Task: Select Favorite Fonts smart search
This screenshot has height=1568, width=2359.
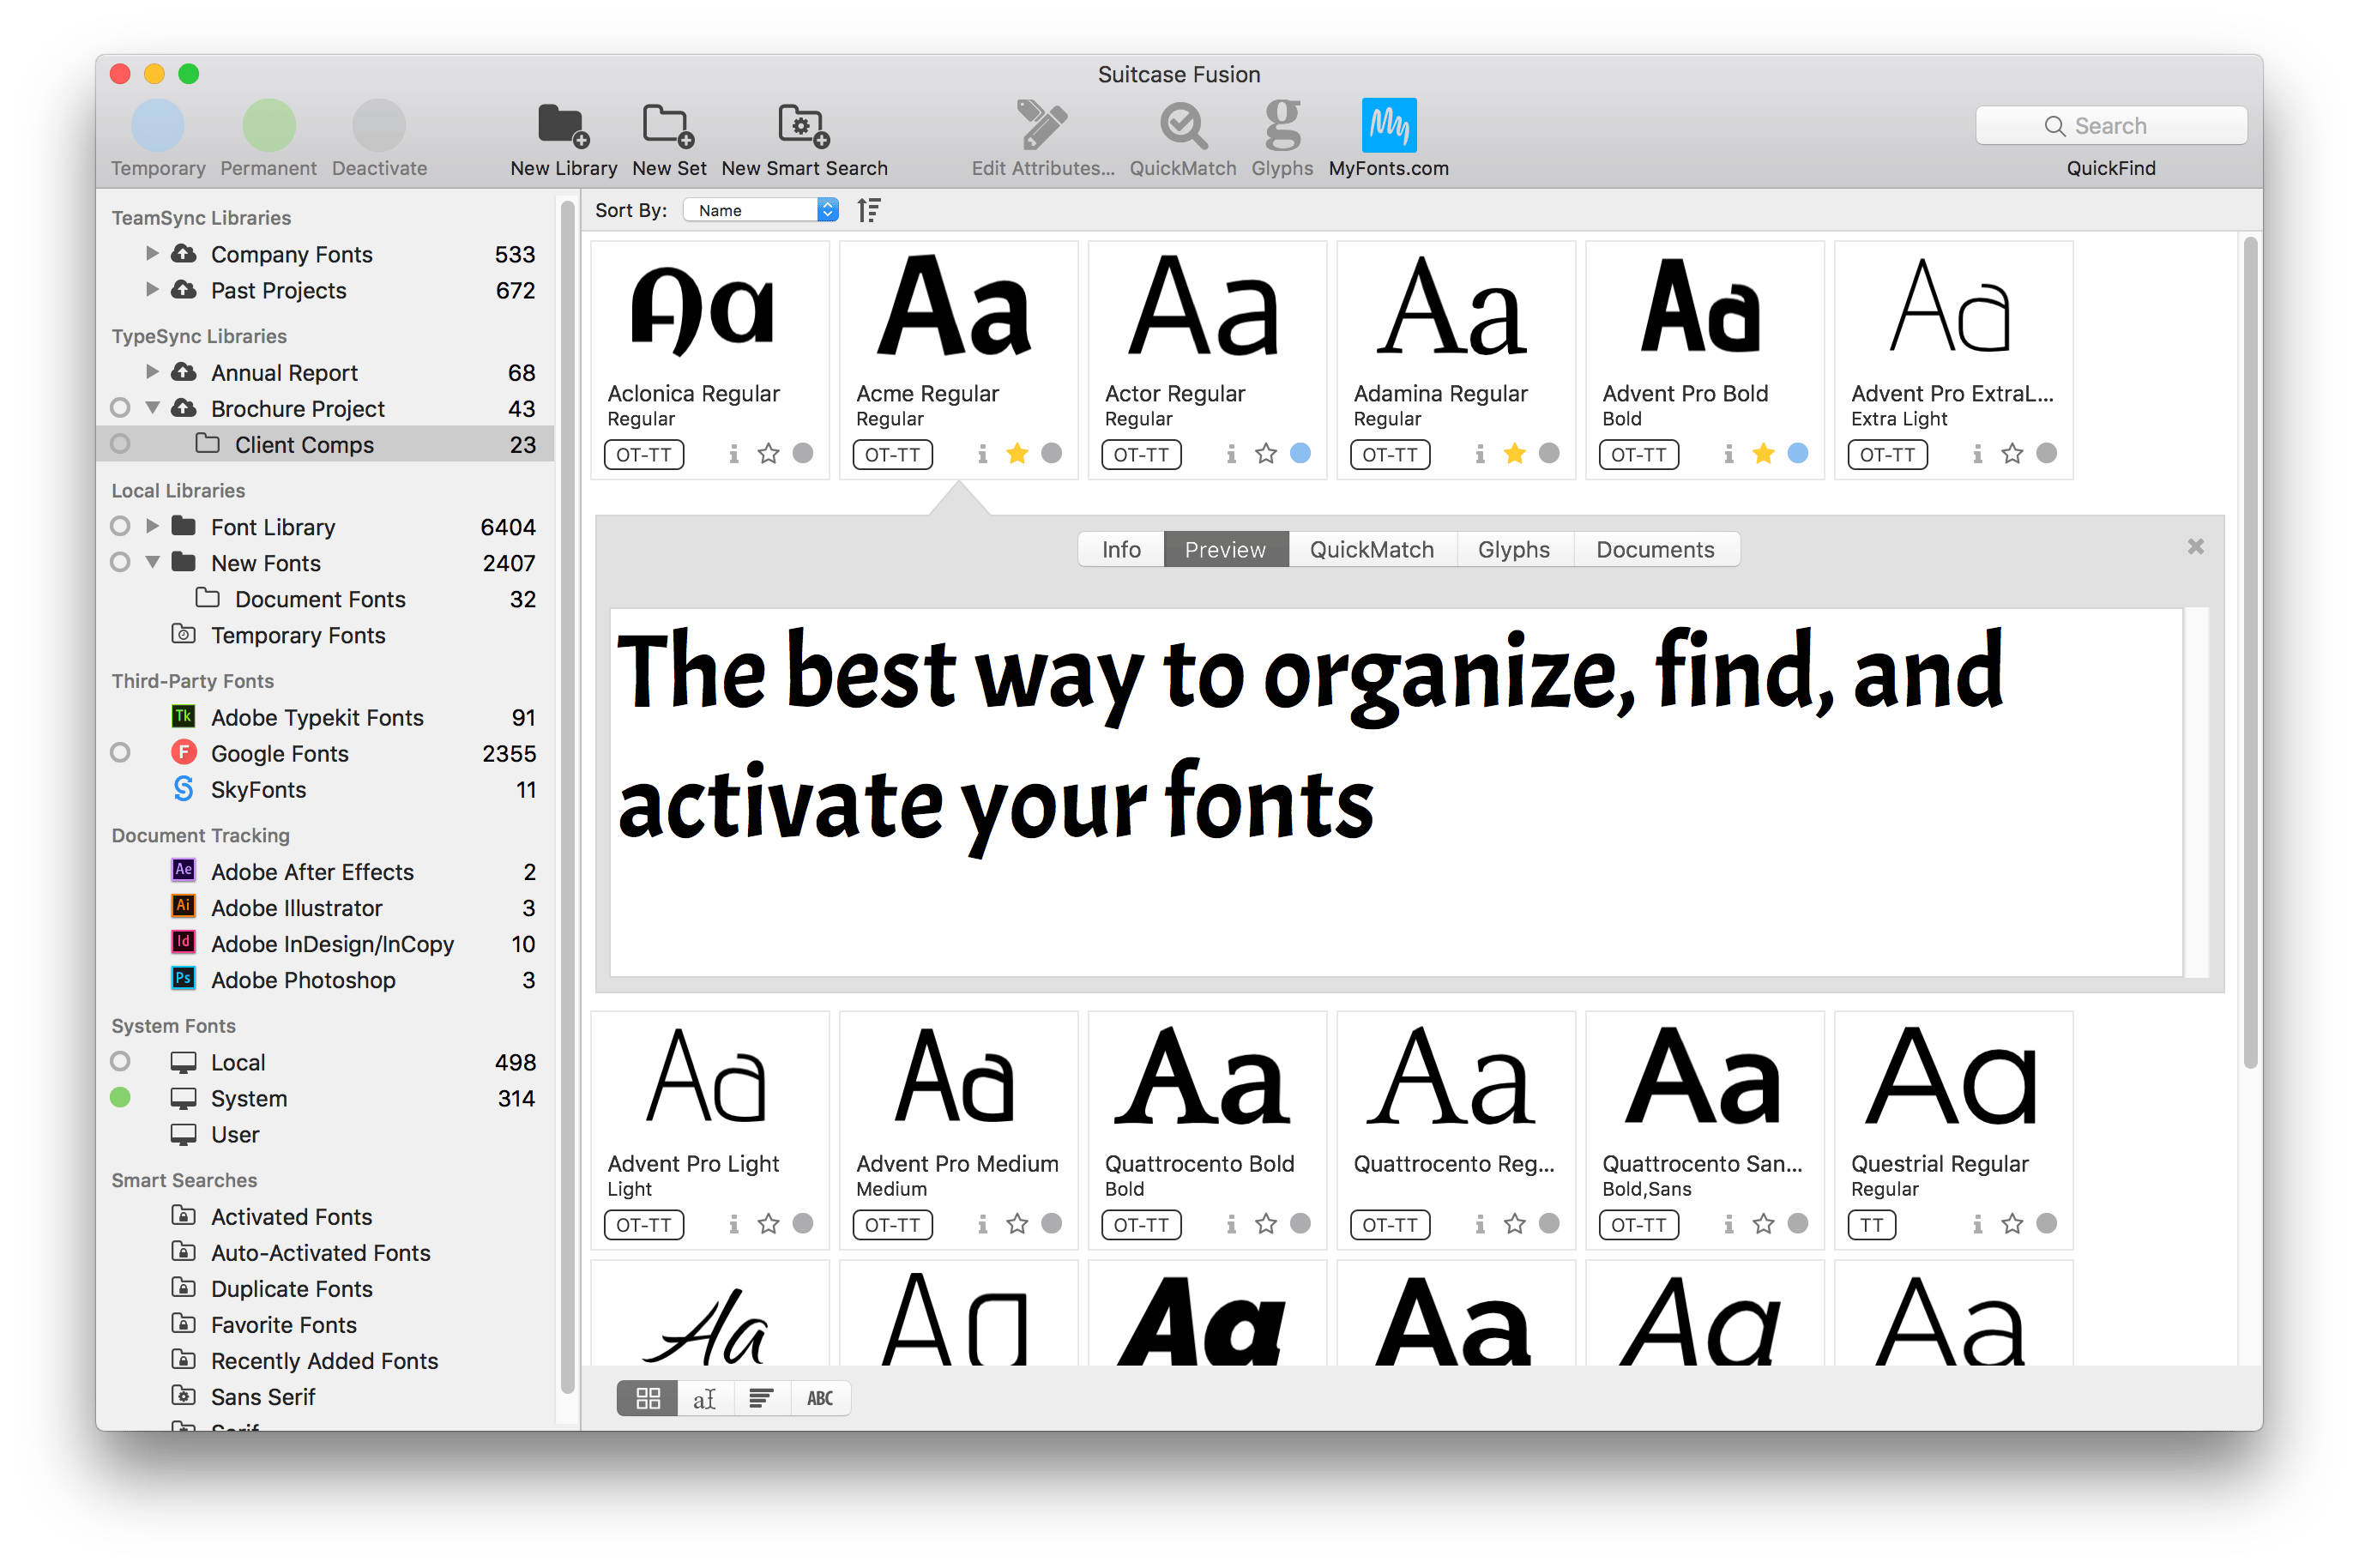Action: coord(283,1325)
